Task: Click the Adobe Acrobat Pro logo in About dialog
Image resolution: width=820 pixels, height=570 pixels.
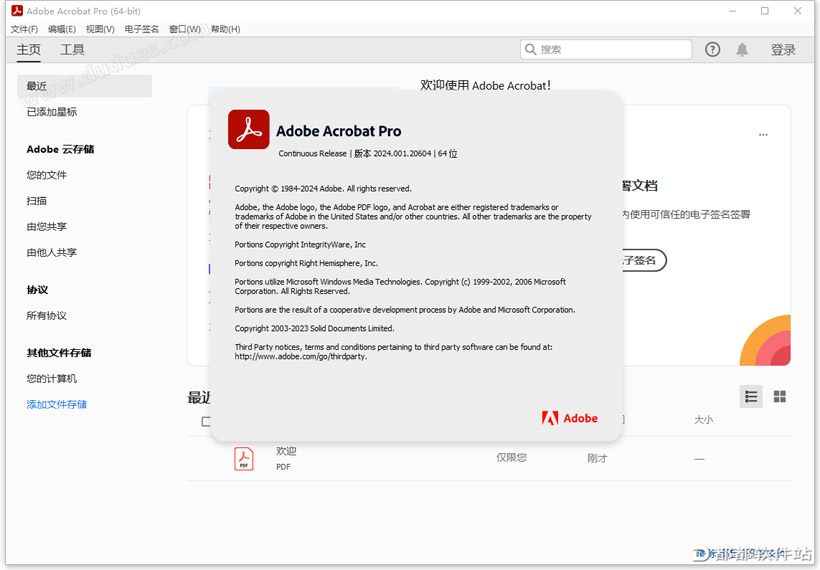Action: 248,129
